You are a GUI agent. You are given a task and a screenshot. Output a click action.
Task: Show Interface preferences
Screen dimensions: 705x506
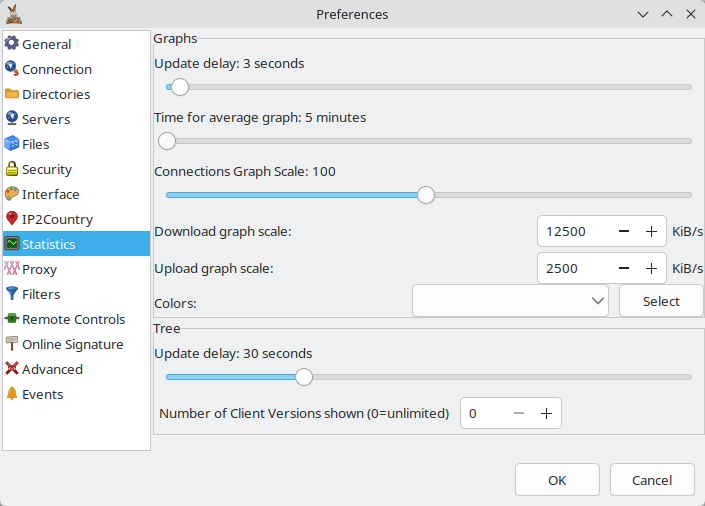coord(76,194)
